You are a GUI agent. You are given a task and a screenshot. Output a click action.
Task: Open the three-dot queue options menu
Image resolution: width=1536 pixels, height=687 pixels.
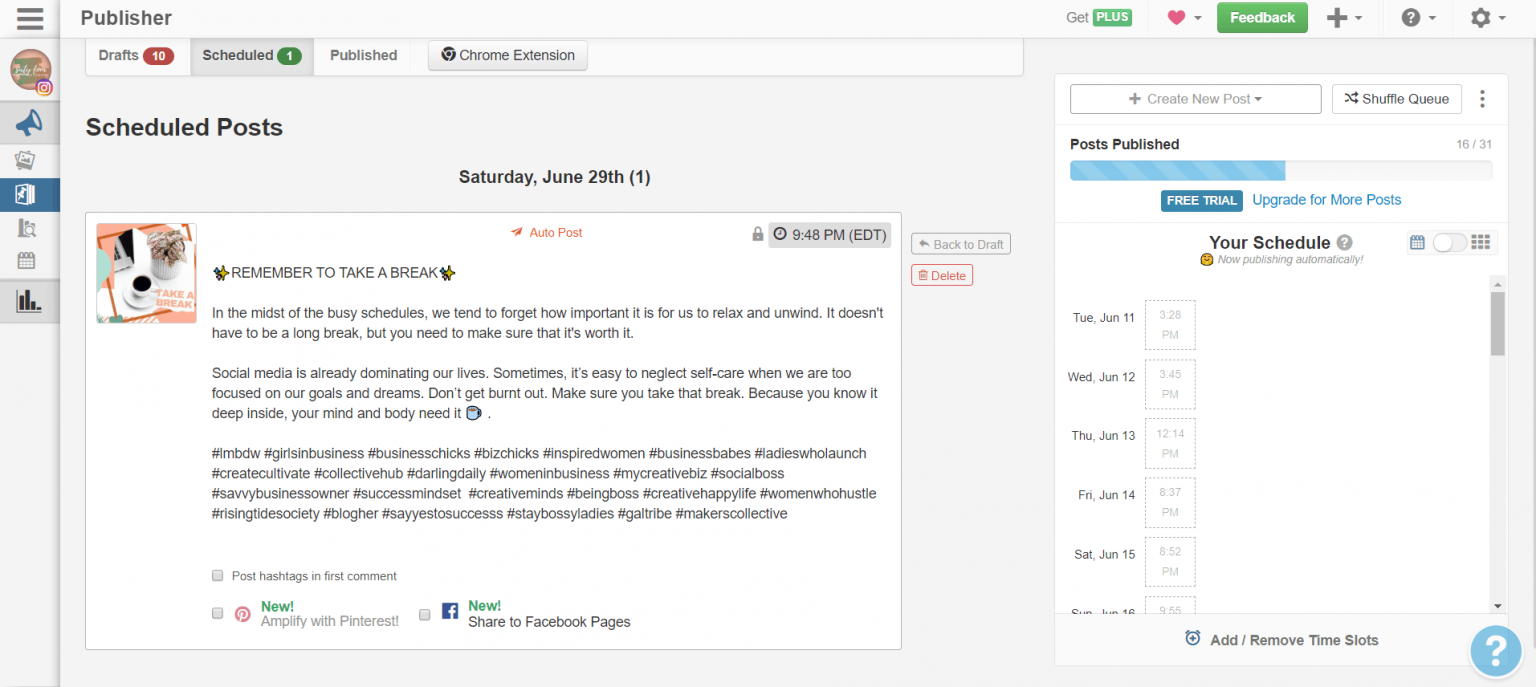tap(1482, 99)
